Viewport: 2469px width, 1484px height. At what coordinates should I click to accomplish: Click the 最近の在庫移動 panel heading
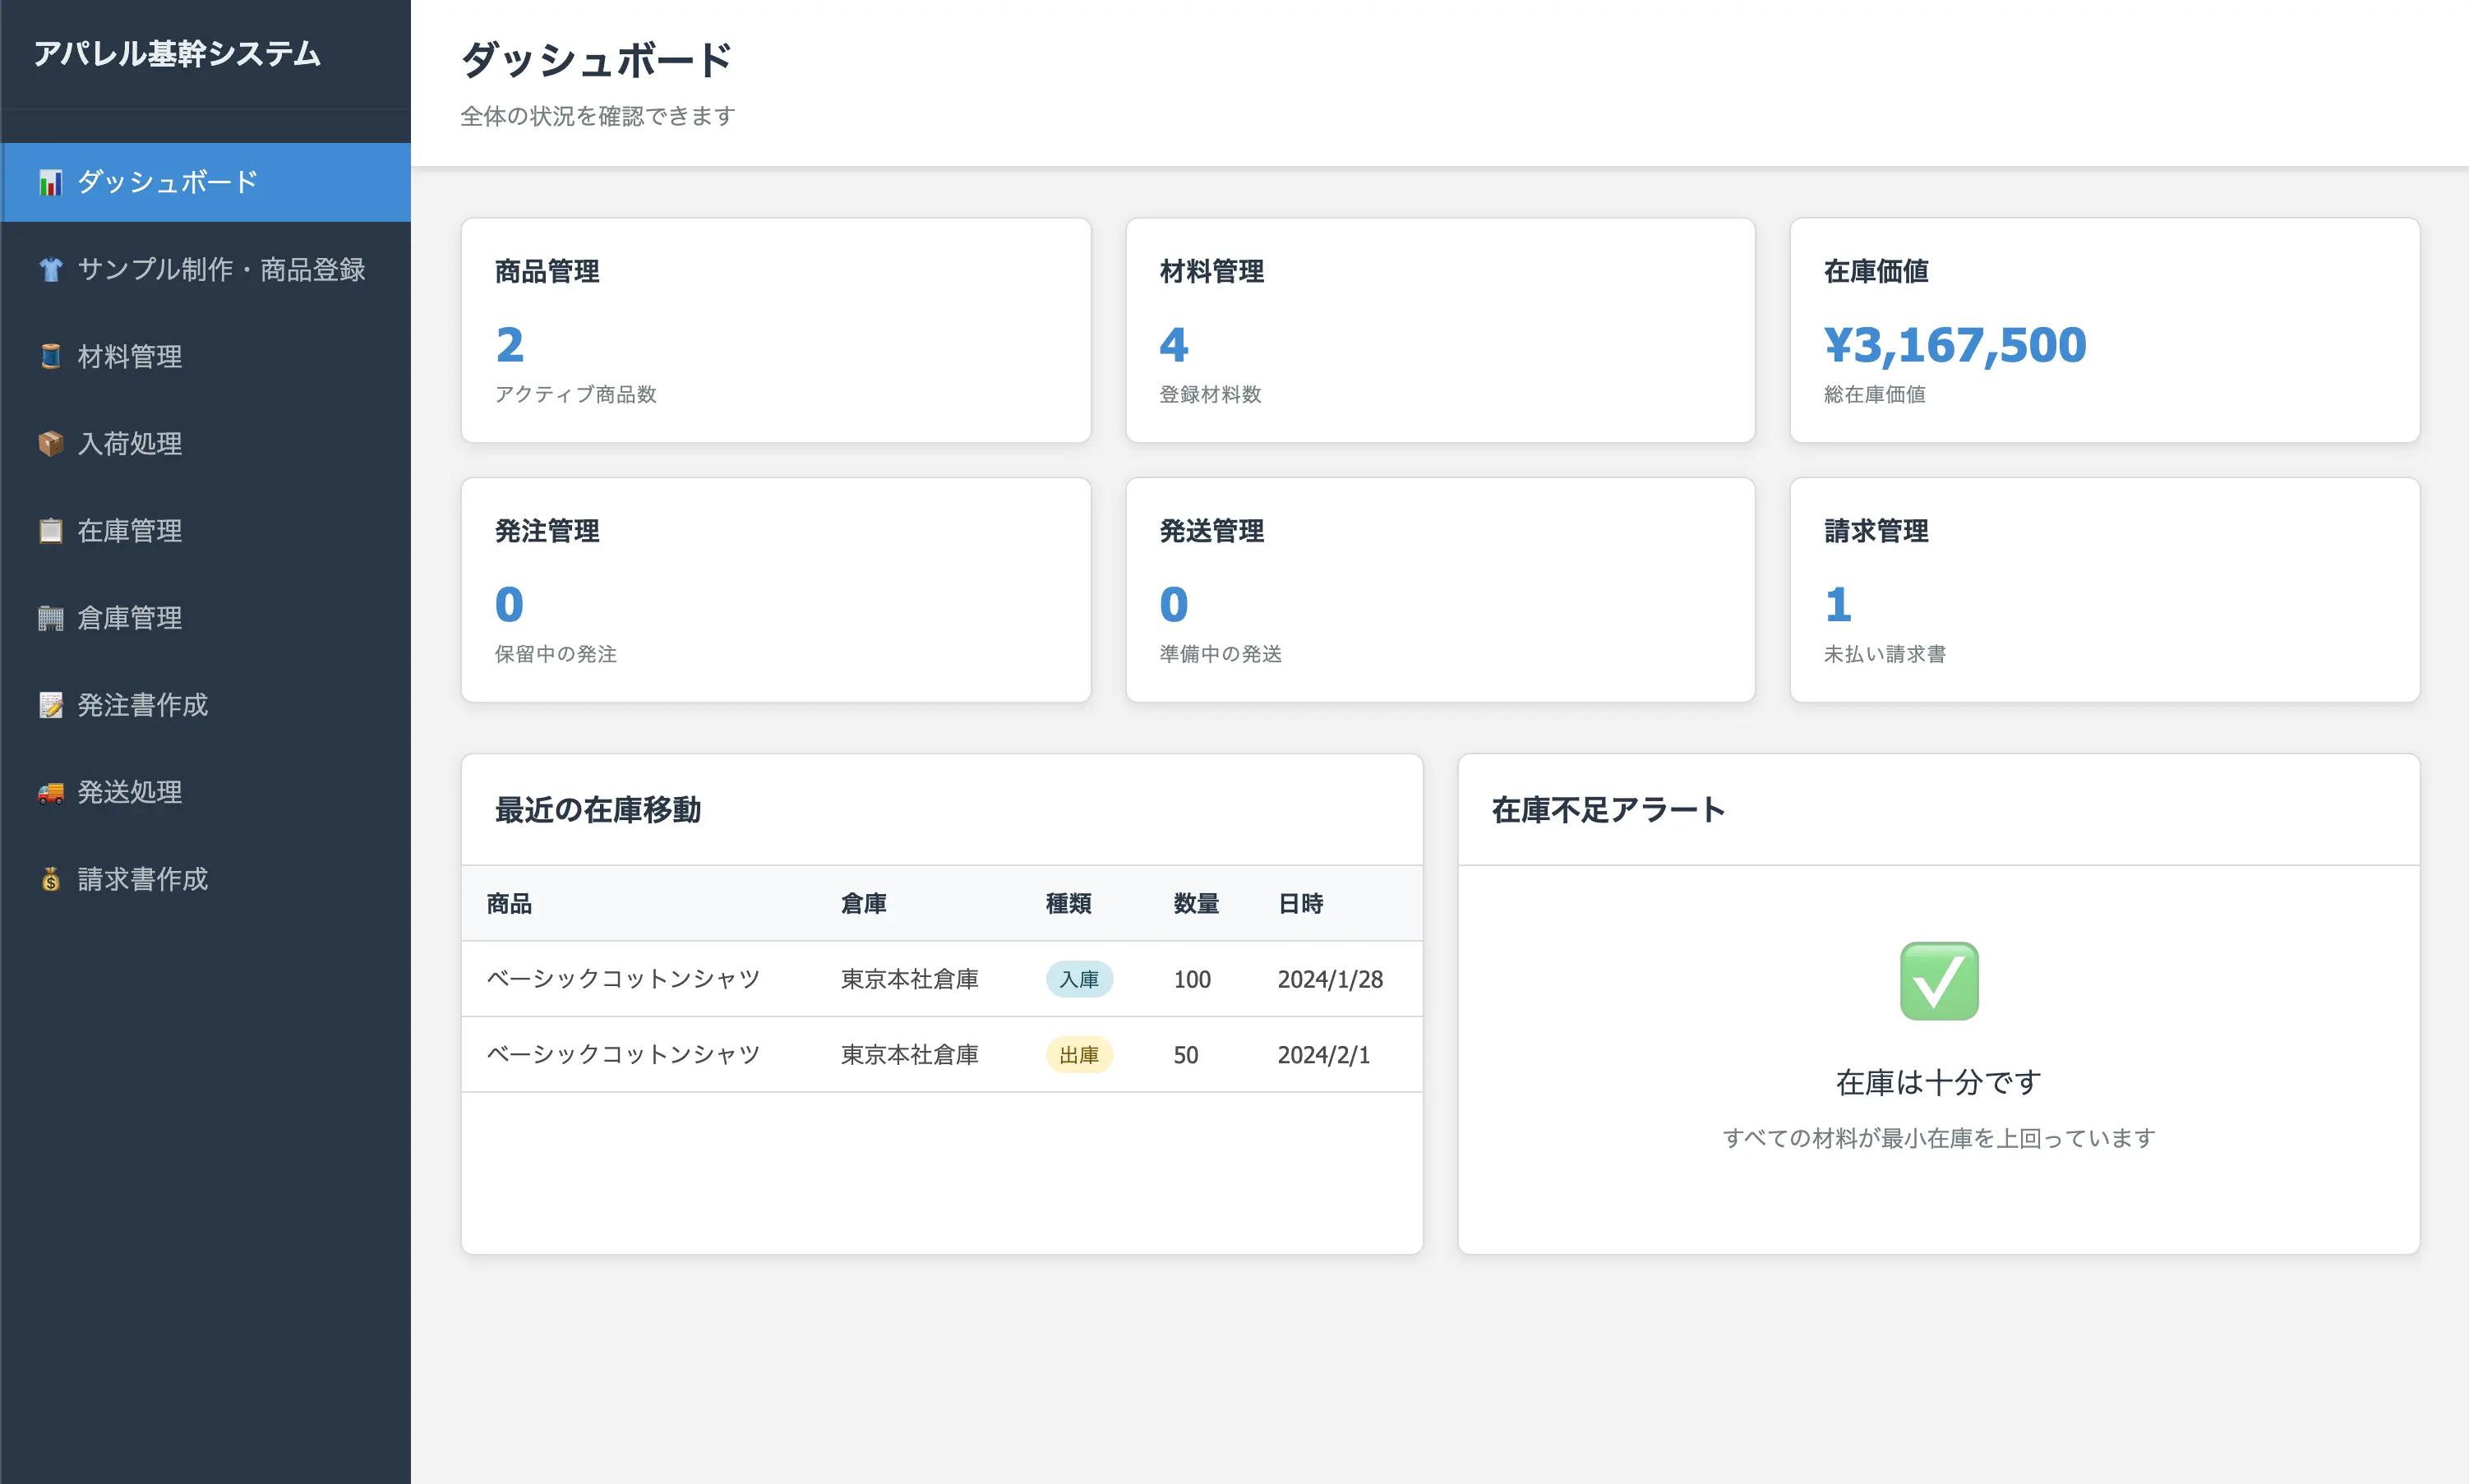[597, 810]
